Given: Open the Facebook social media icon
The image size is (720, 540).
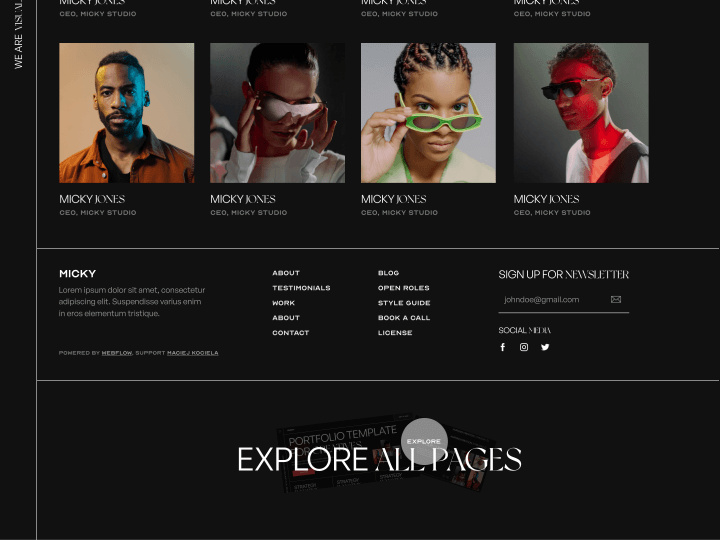Looking at the screenshot, I should [x=503, y=347].
